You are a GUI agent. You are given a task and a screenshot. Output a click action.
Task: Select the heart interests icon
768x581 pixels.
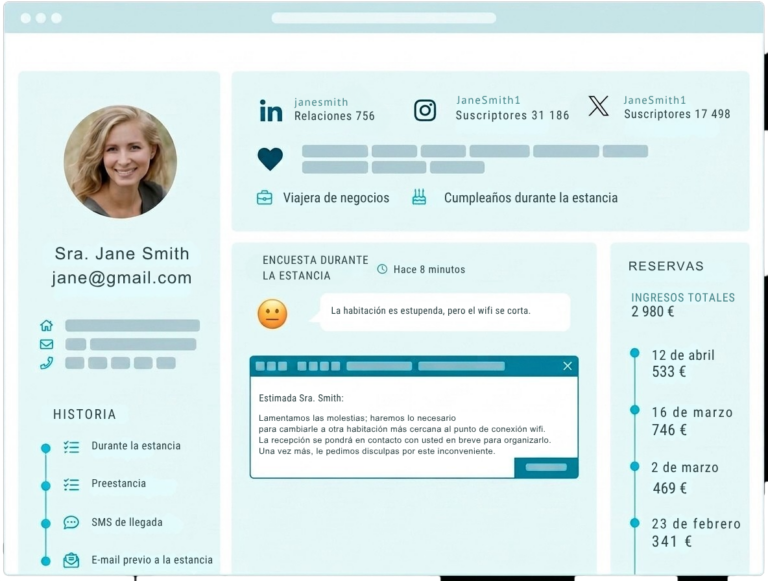270,159
